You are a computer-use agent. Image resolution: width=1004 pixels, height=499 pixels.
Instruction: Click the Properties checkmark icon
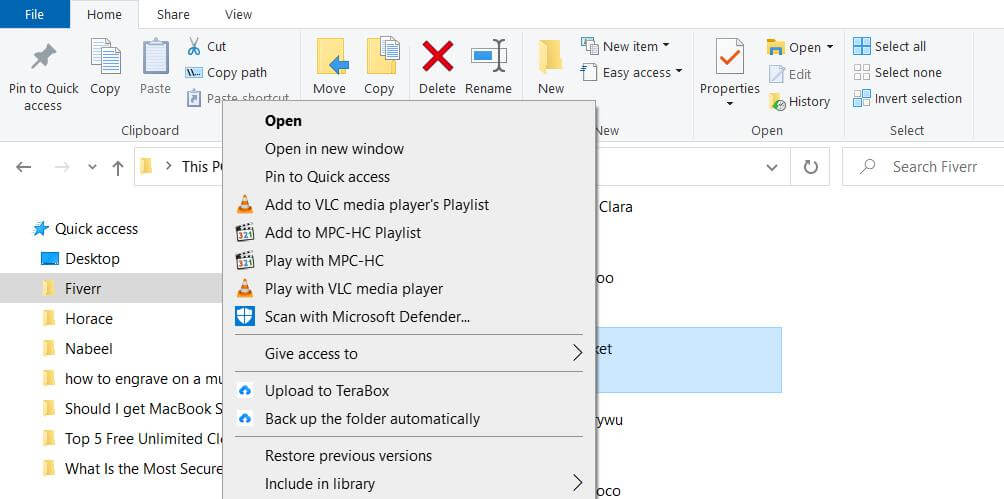tap(729, 56)
